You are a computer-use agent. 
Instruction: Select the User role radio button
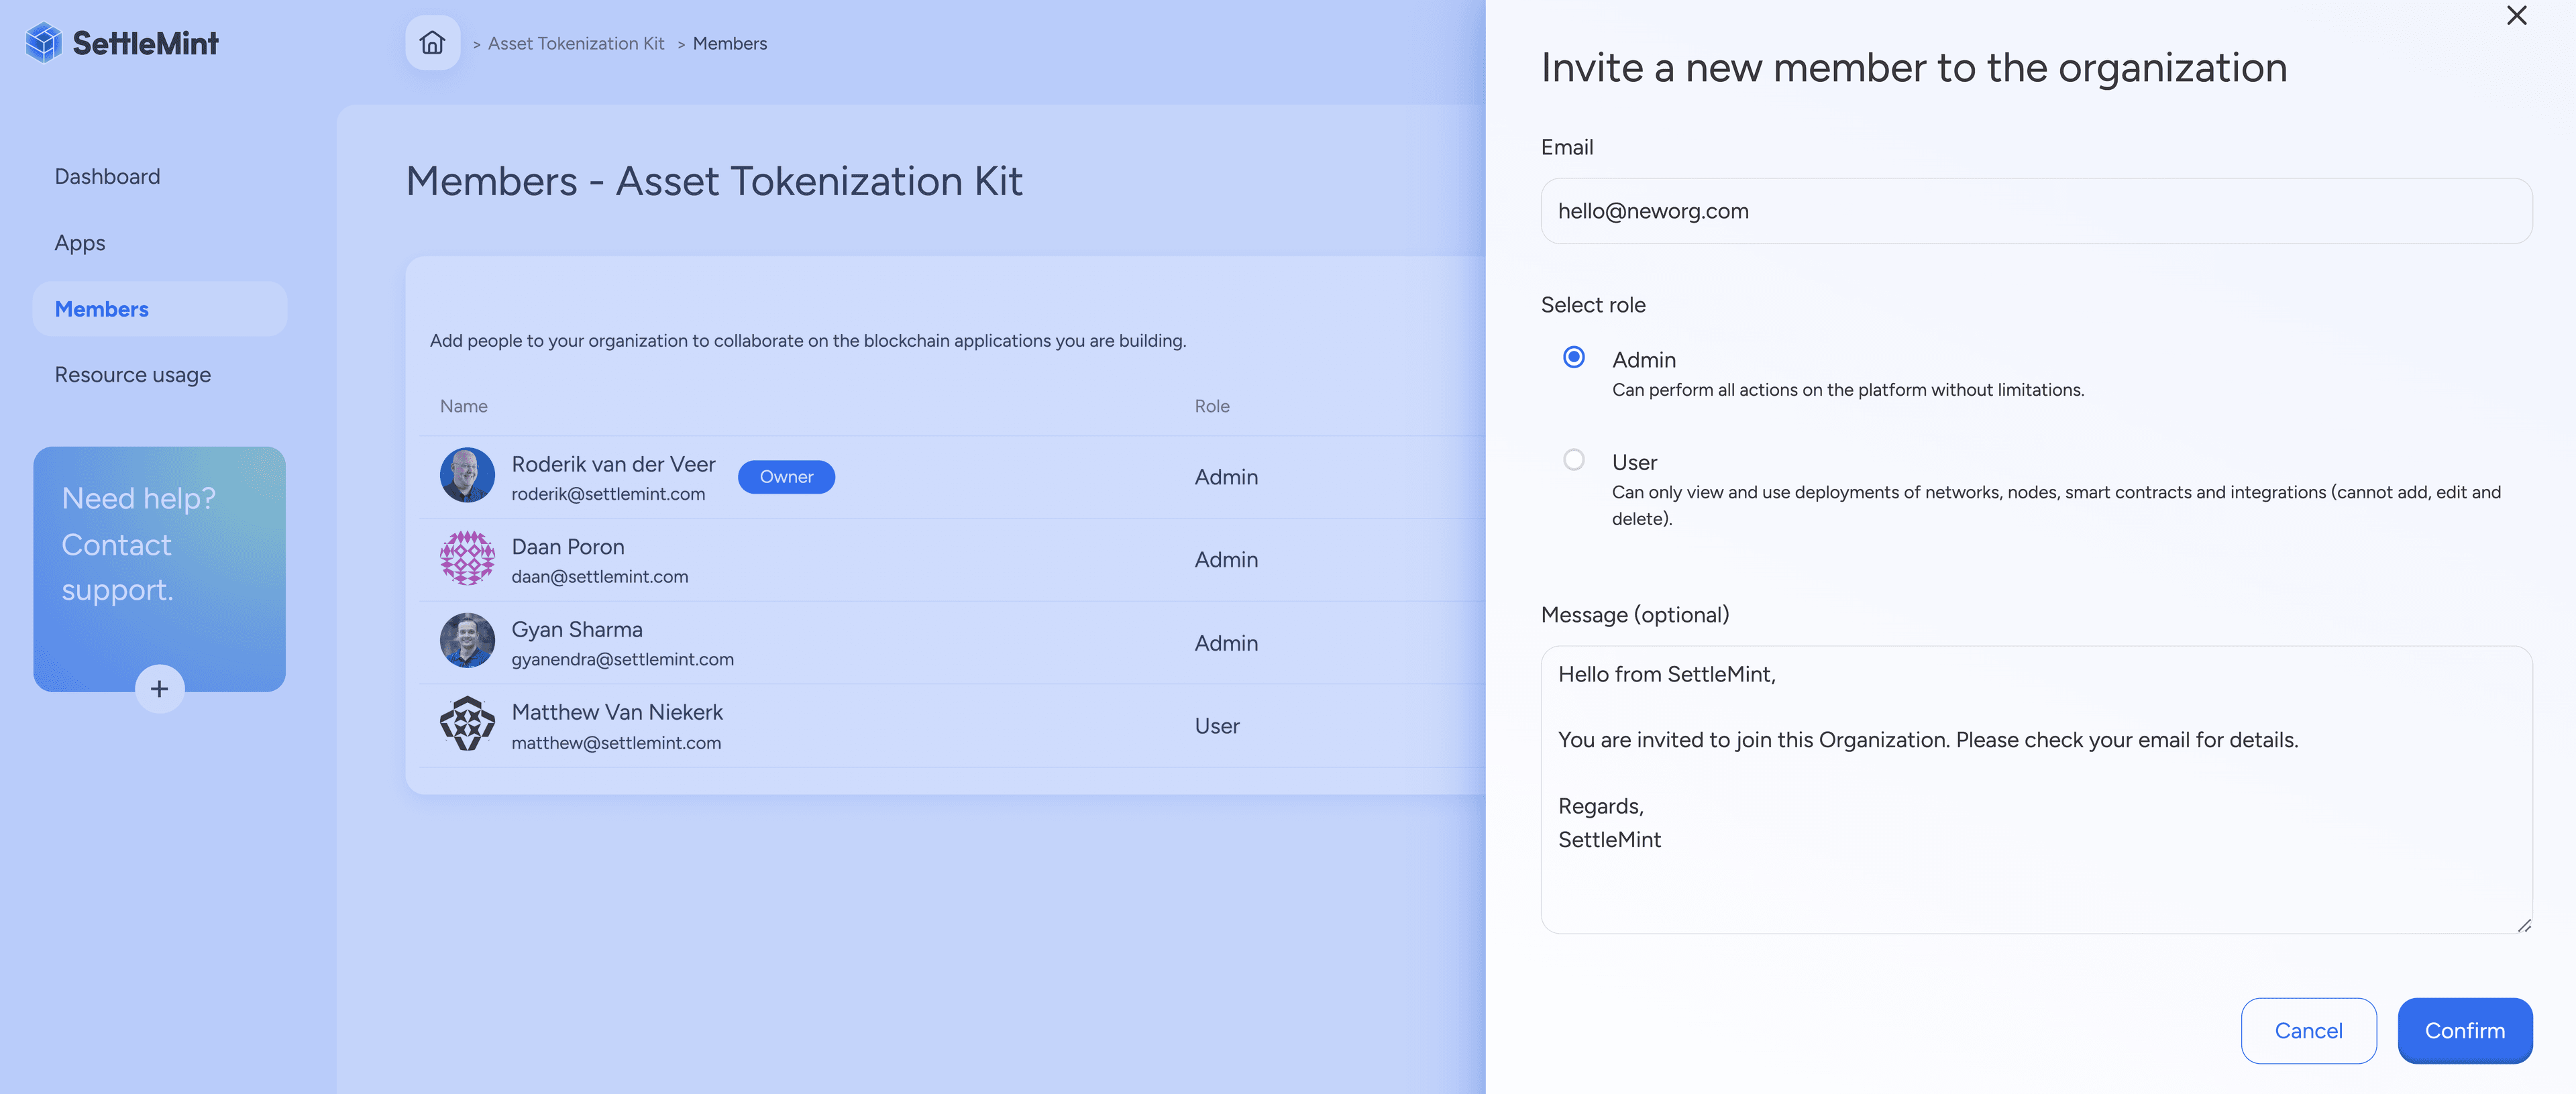pos(1573,460)
